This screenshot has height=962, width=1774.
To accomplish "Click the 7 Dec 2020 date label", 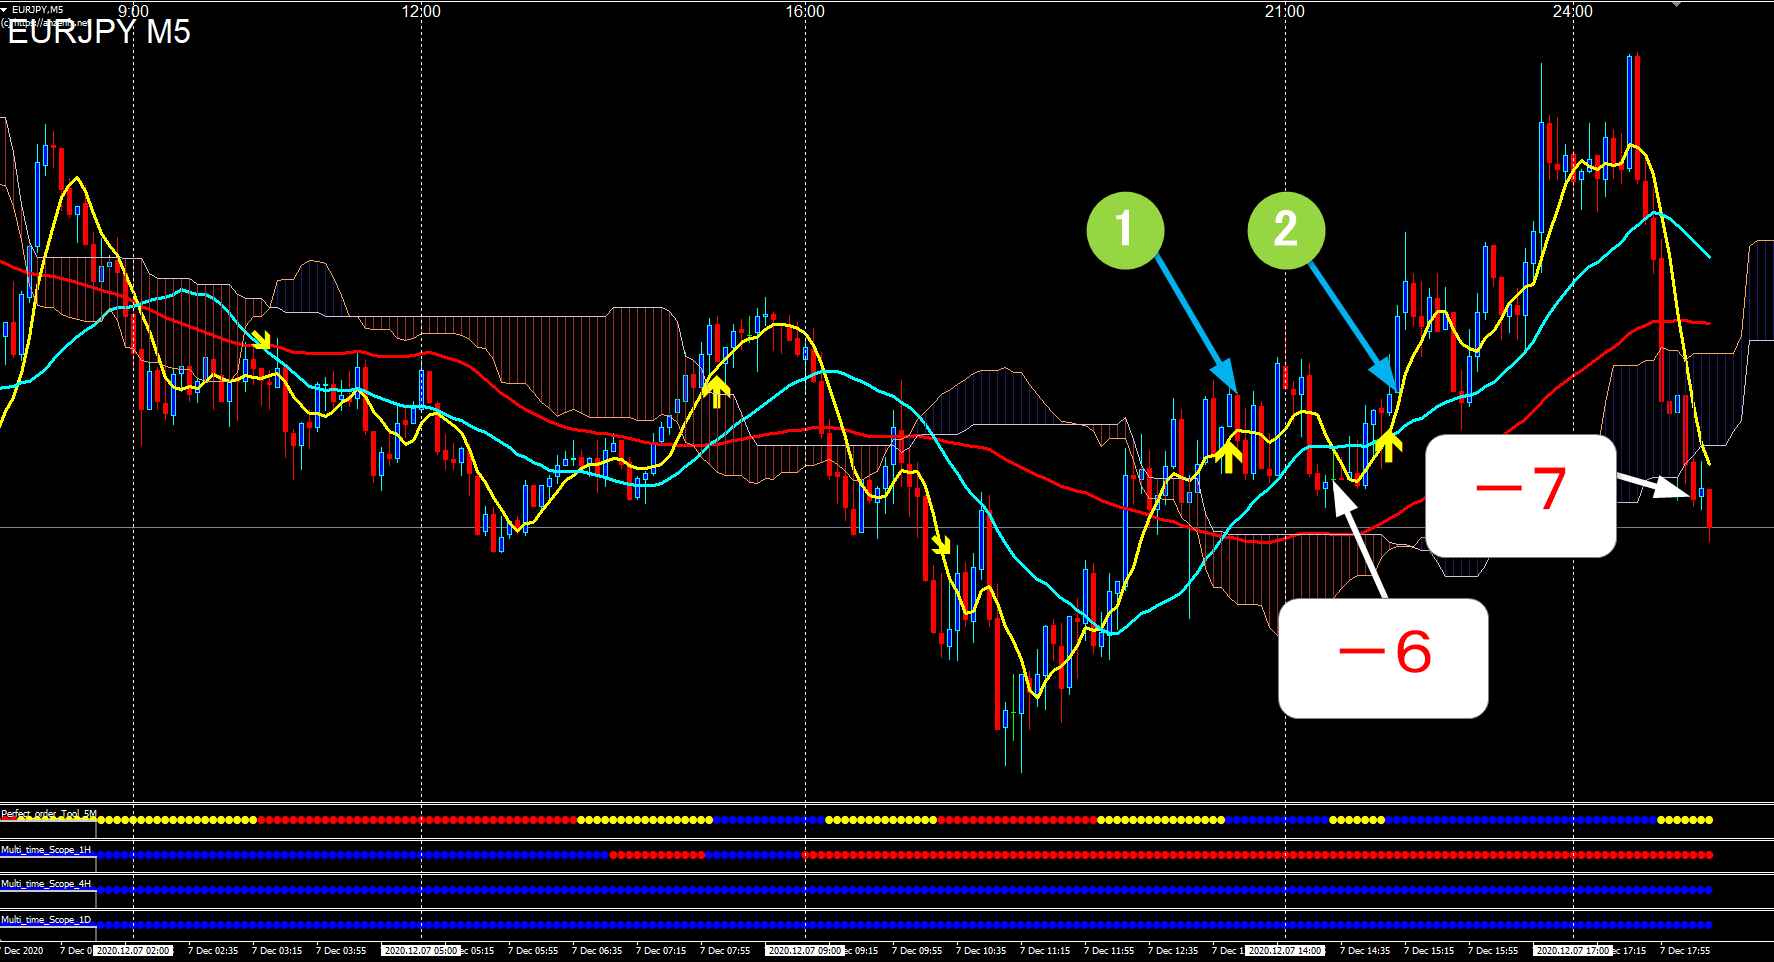I will [23, 951].
